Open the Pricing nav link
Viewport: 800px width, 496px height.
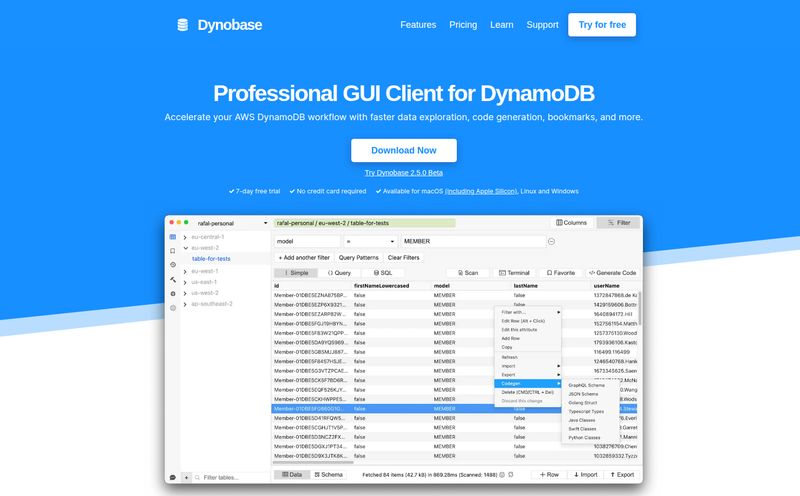(x=463, y=25)
